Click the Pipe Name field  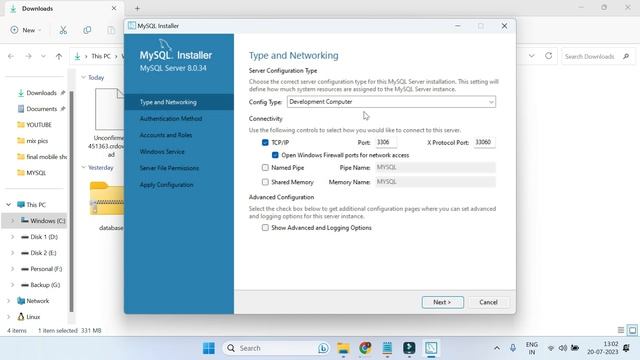[436, 167]
